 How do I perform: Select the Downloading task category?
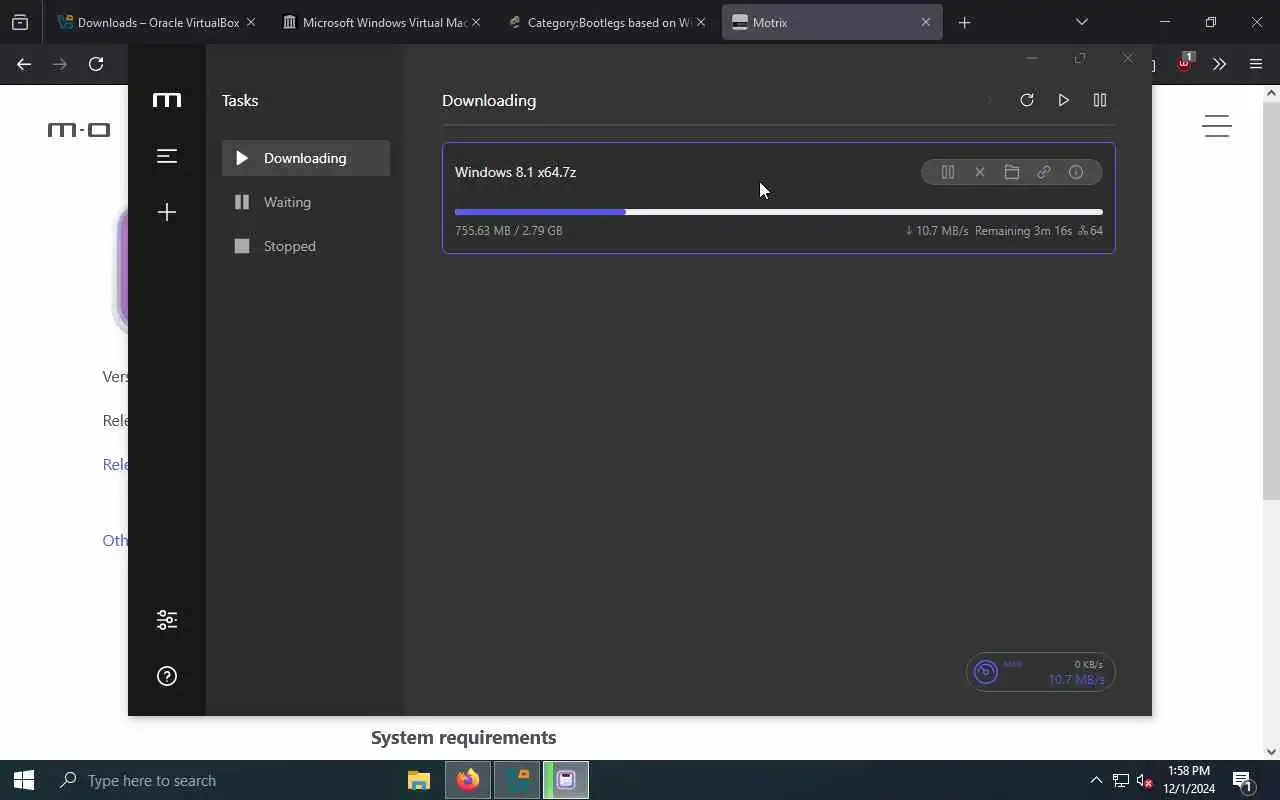click(x=306, y=158)
